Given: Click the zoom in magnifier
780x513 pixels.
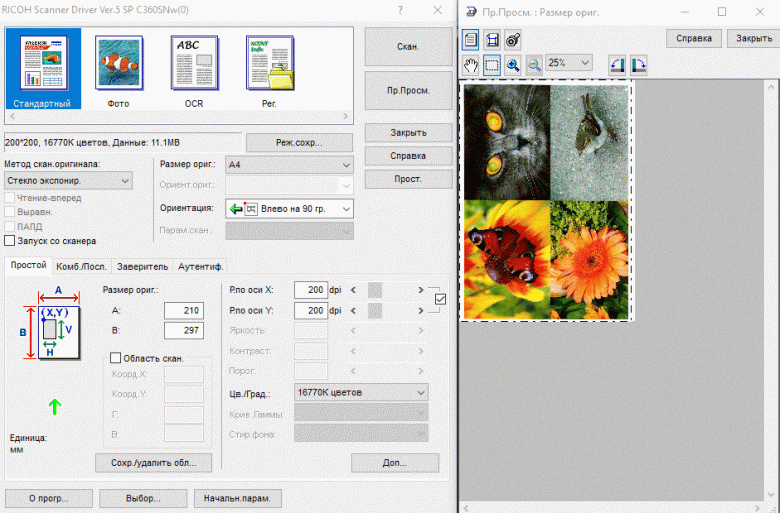Looking at the screenshot, I should [513, 65].
